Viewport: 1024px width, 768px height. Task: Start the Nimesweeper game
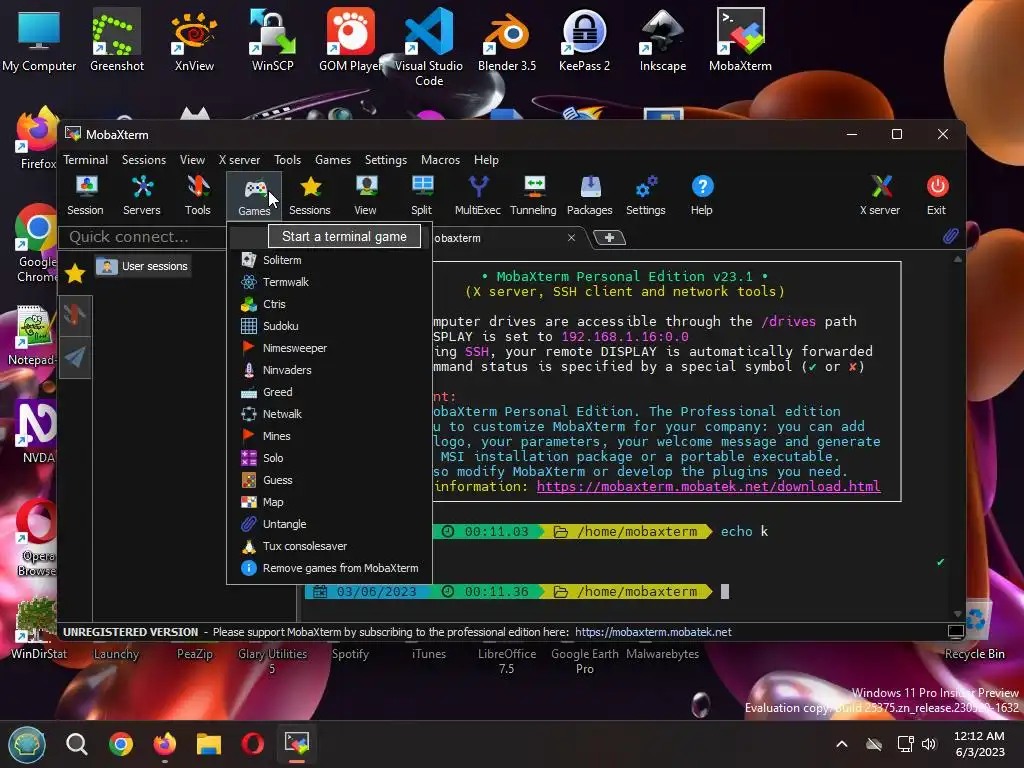[330, 348]
